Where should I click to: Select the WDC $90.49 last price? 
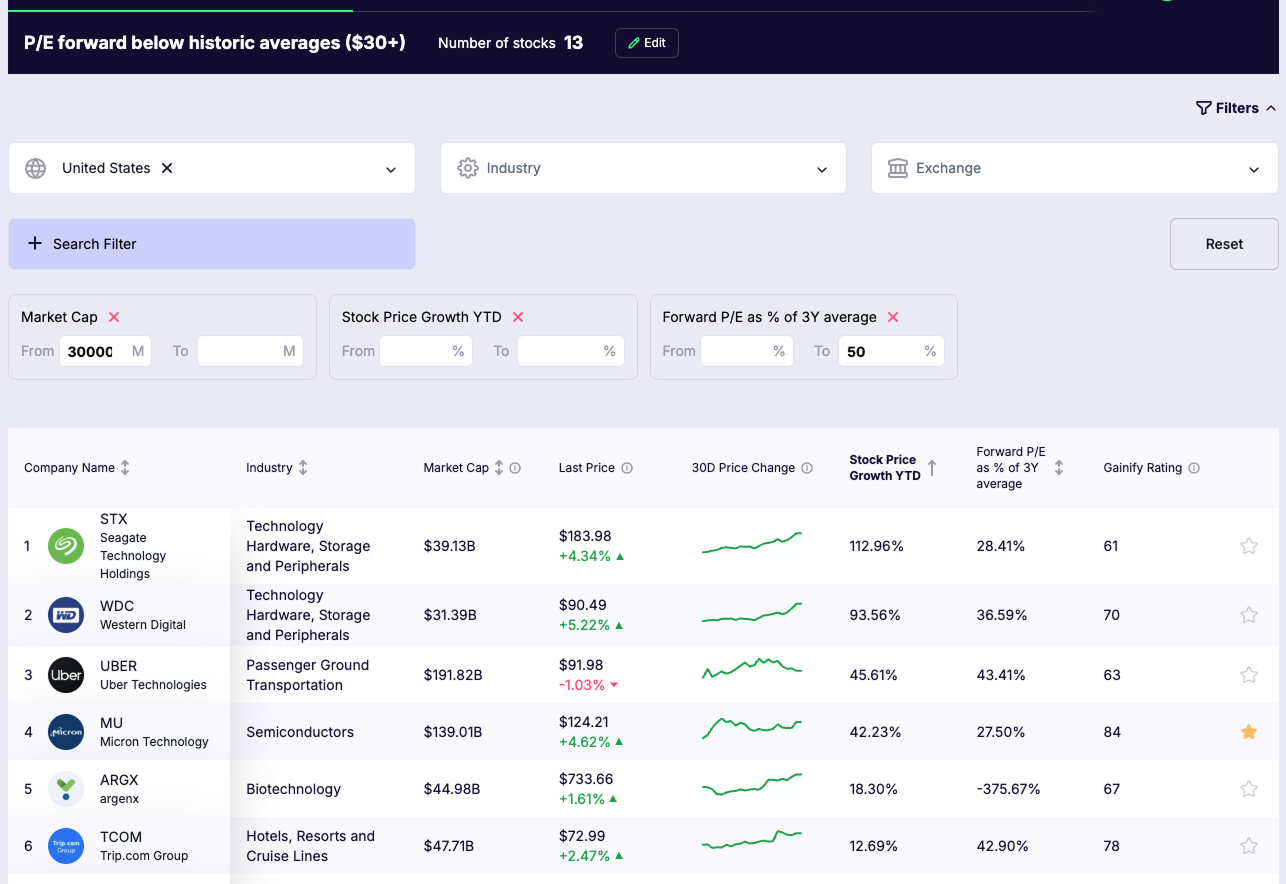(x=582, y=605)
